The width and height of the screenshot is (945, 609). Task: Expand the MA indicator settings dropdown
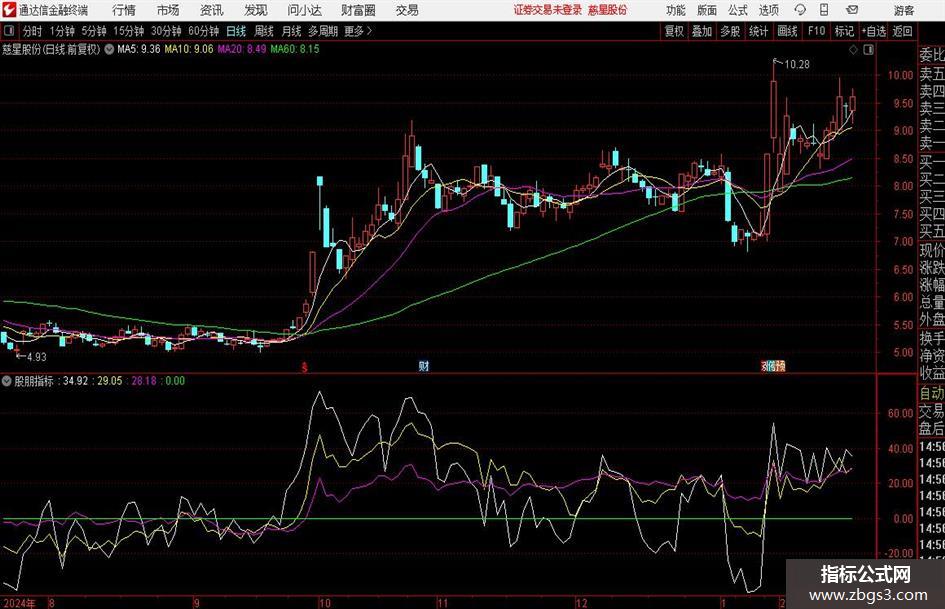[x=109, y=49]
